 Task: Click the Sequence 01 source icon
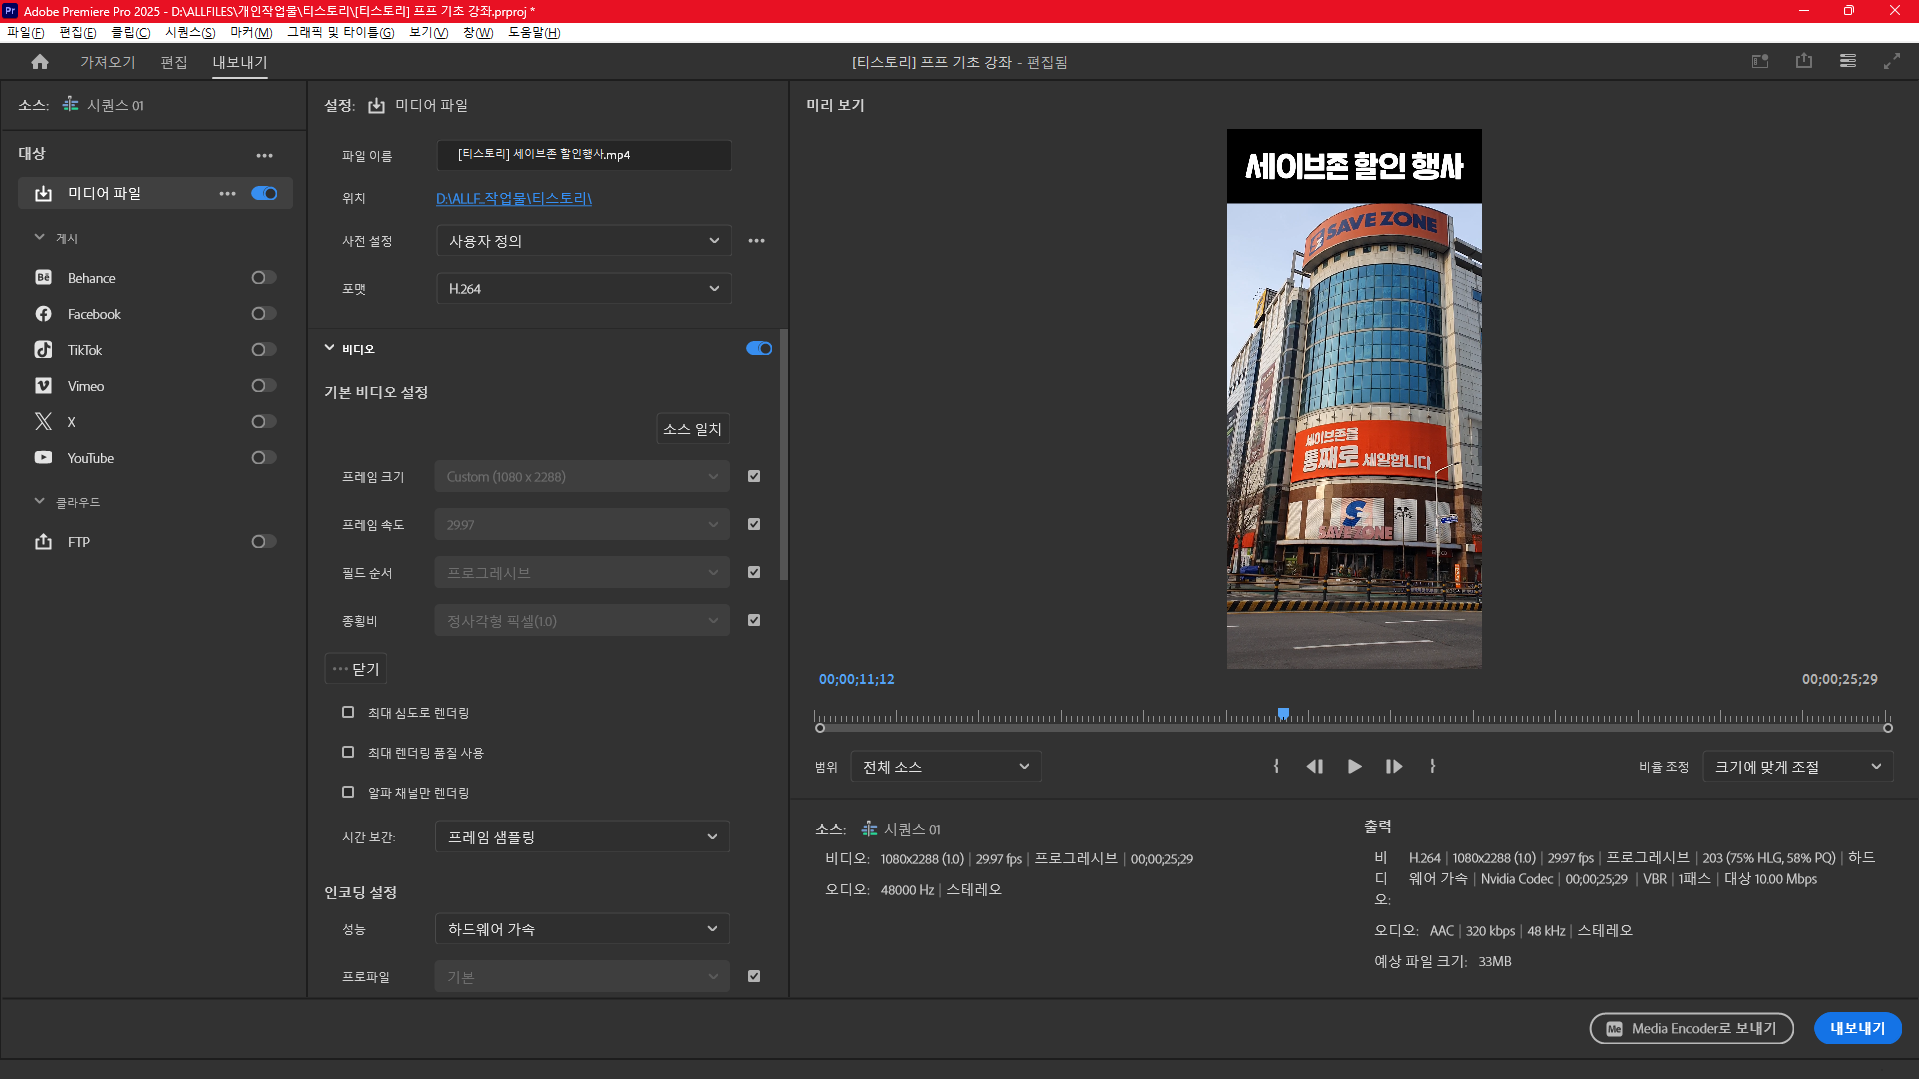pyautogui.click(x=71, y=105)
